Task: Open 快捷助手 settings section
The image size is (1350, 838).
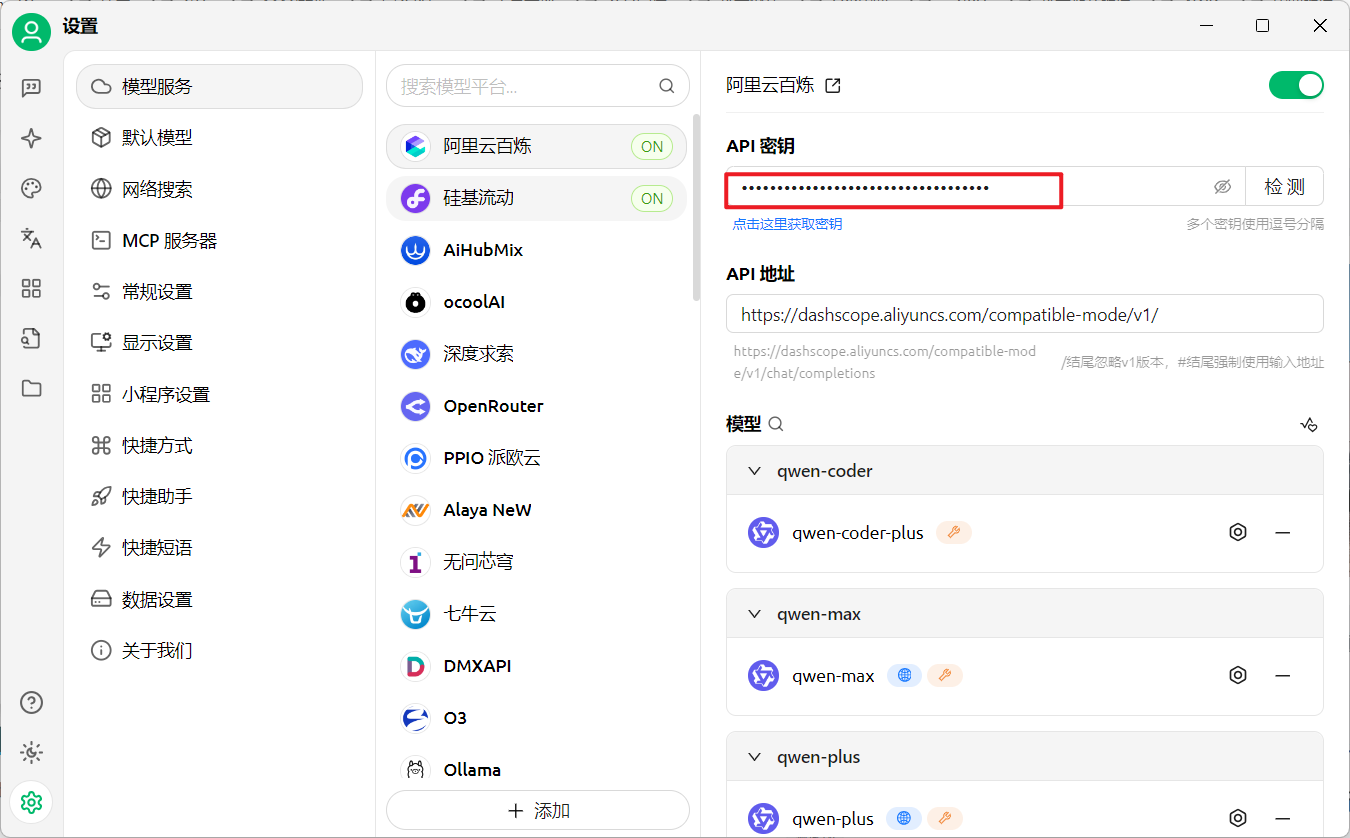Action: pos(219,497)
